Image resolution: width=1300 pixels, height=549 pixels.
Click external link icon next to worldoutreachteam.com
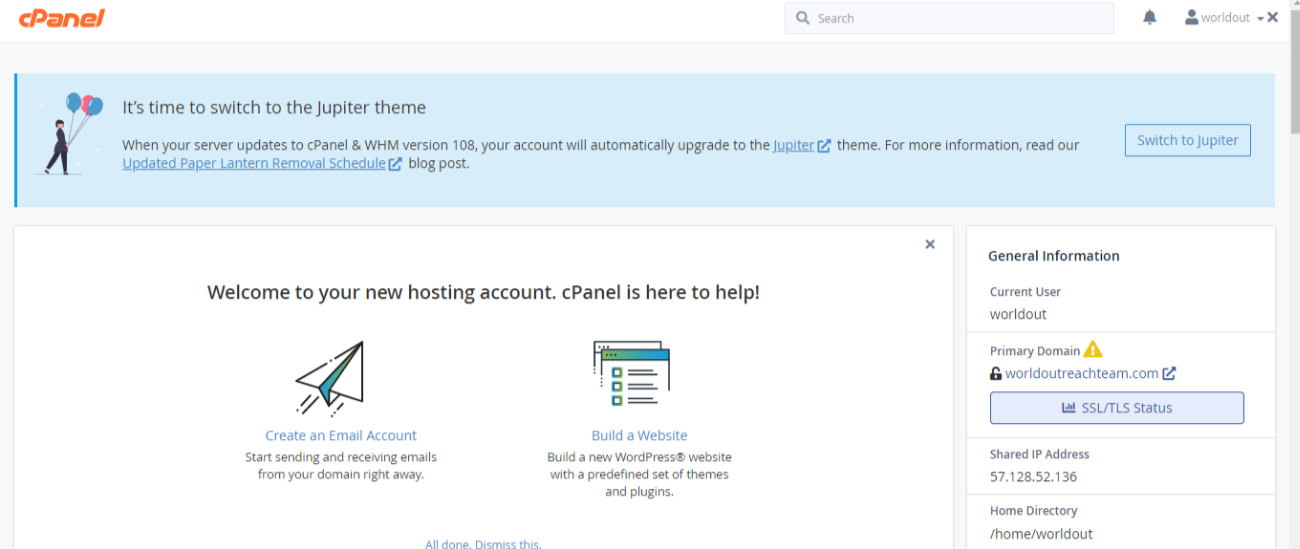[x=1169, y=373]
